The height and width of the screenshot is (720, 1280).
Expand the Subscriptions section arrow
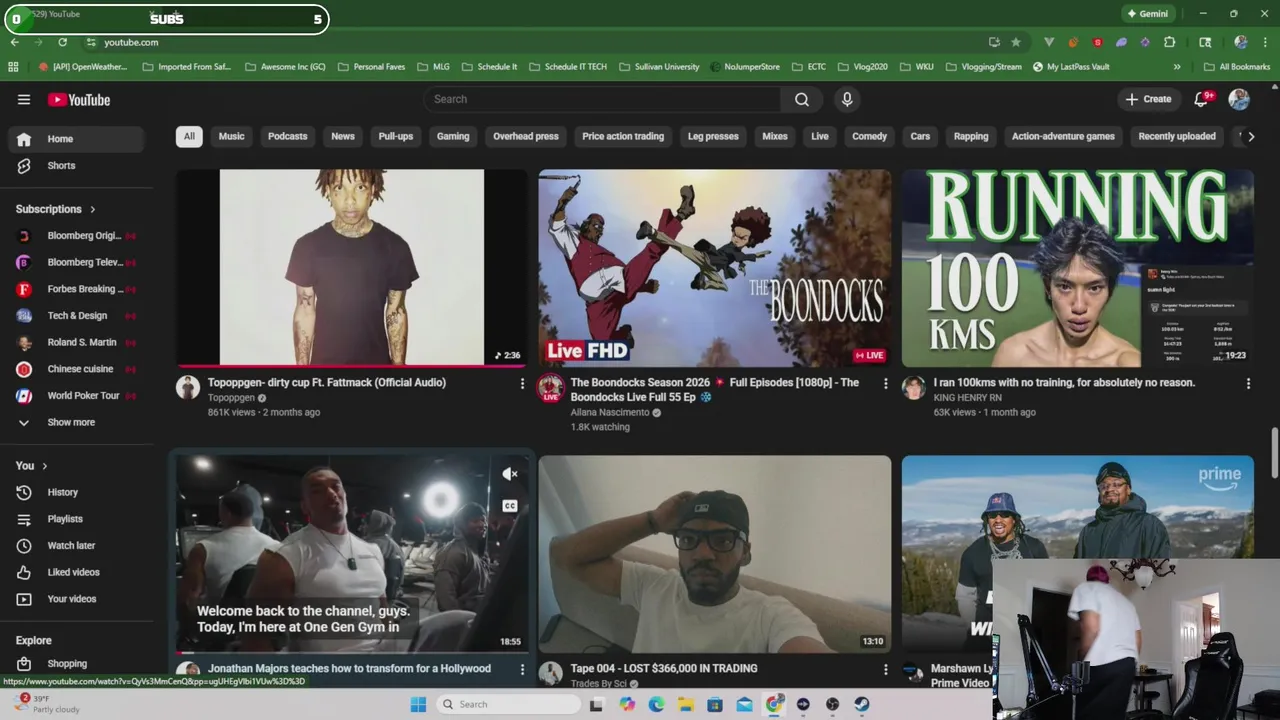click(92, 209)
